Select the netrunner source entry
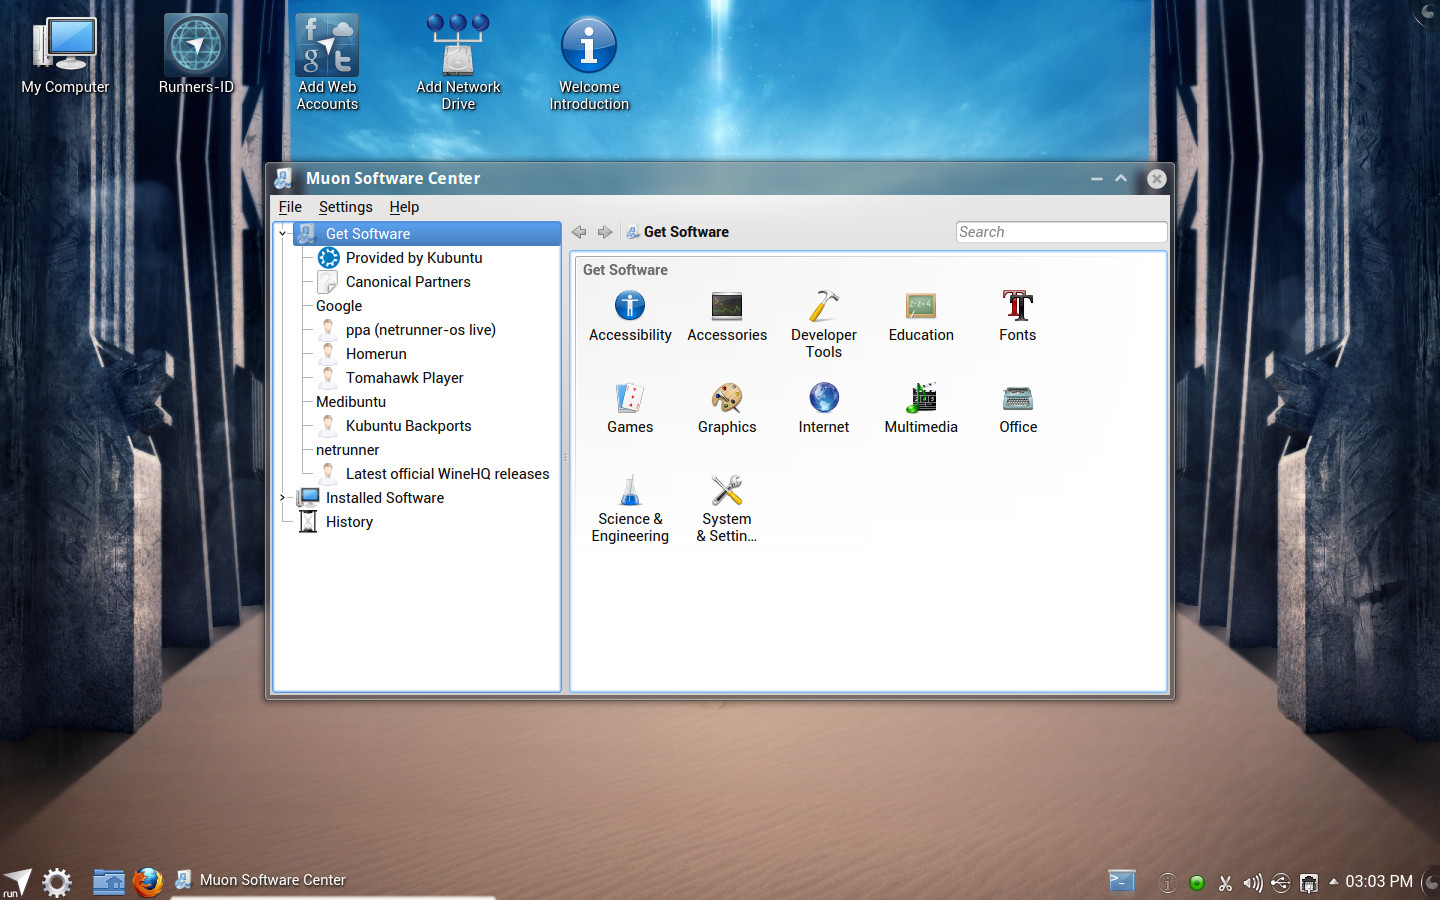The height and width of the screenshot is (900, 1440). (x=347, y=449)
